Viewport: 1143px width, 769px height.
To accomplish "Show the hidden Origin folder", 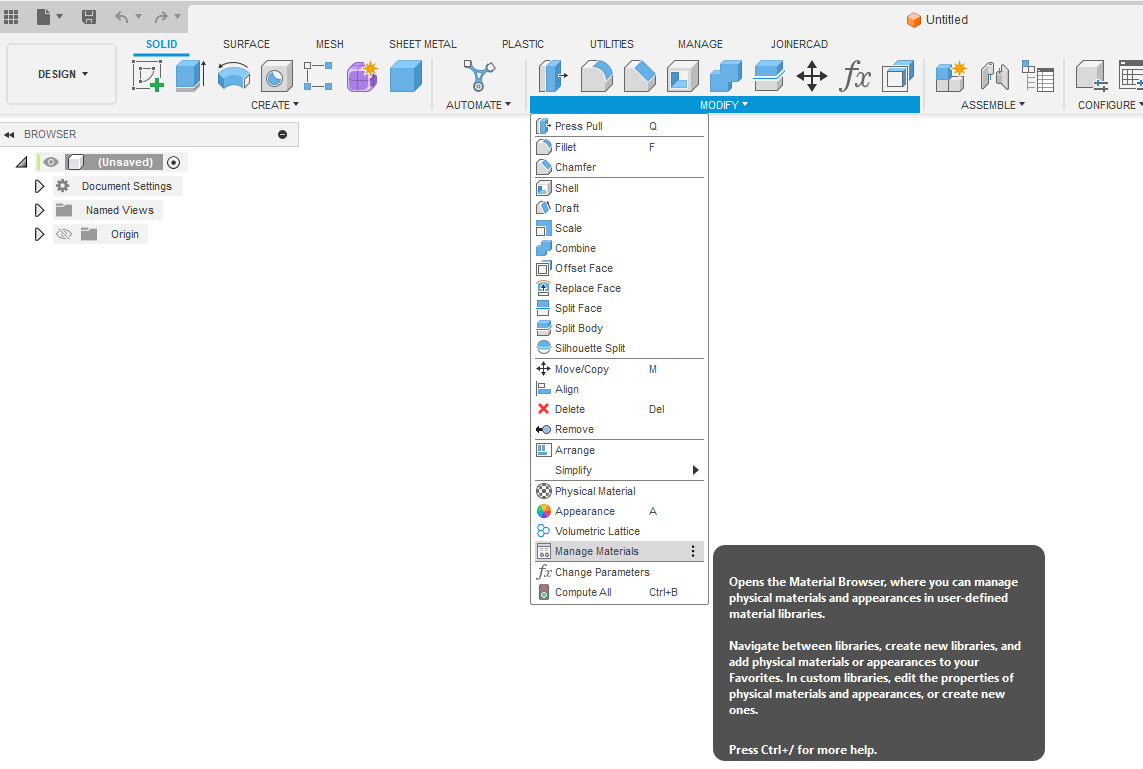I will [64, 234].
